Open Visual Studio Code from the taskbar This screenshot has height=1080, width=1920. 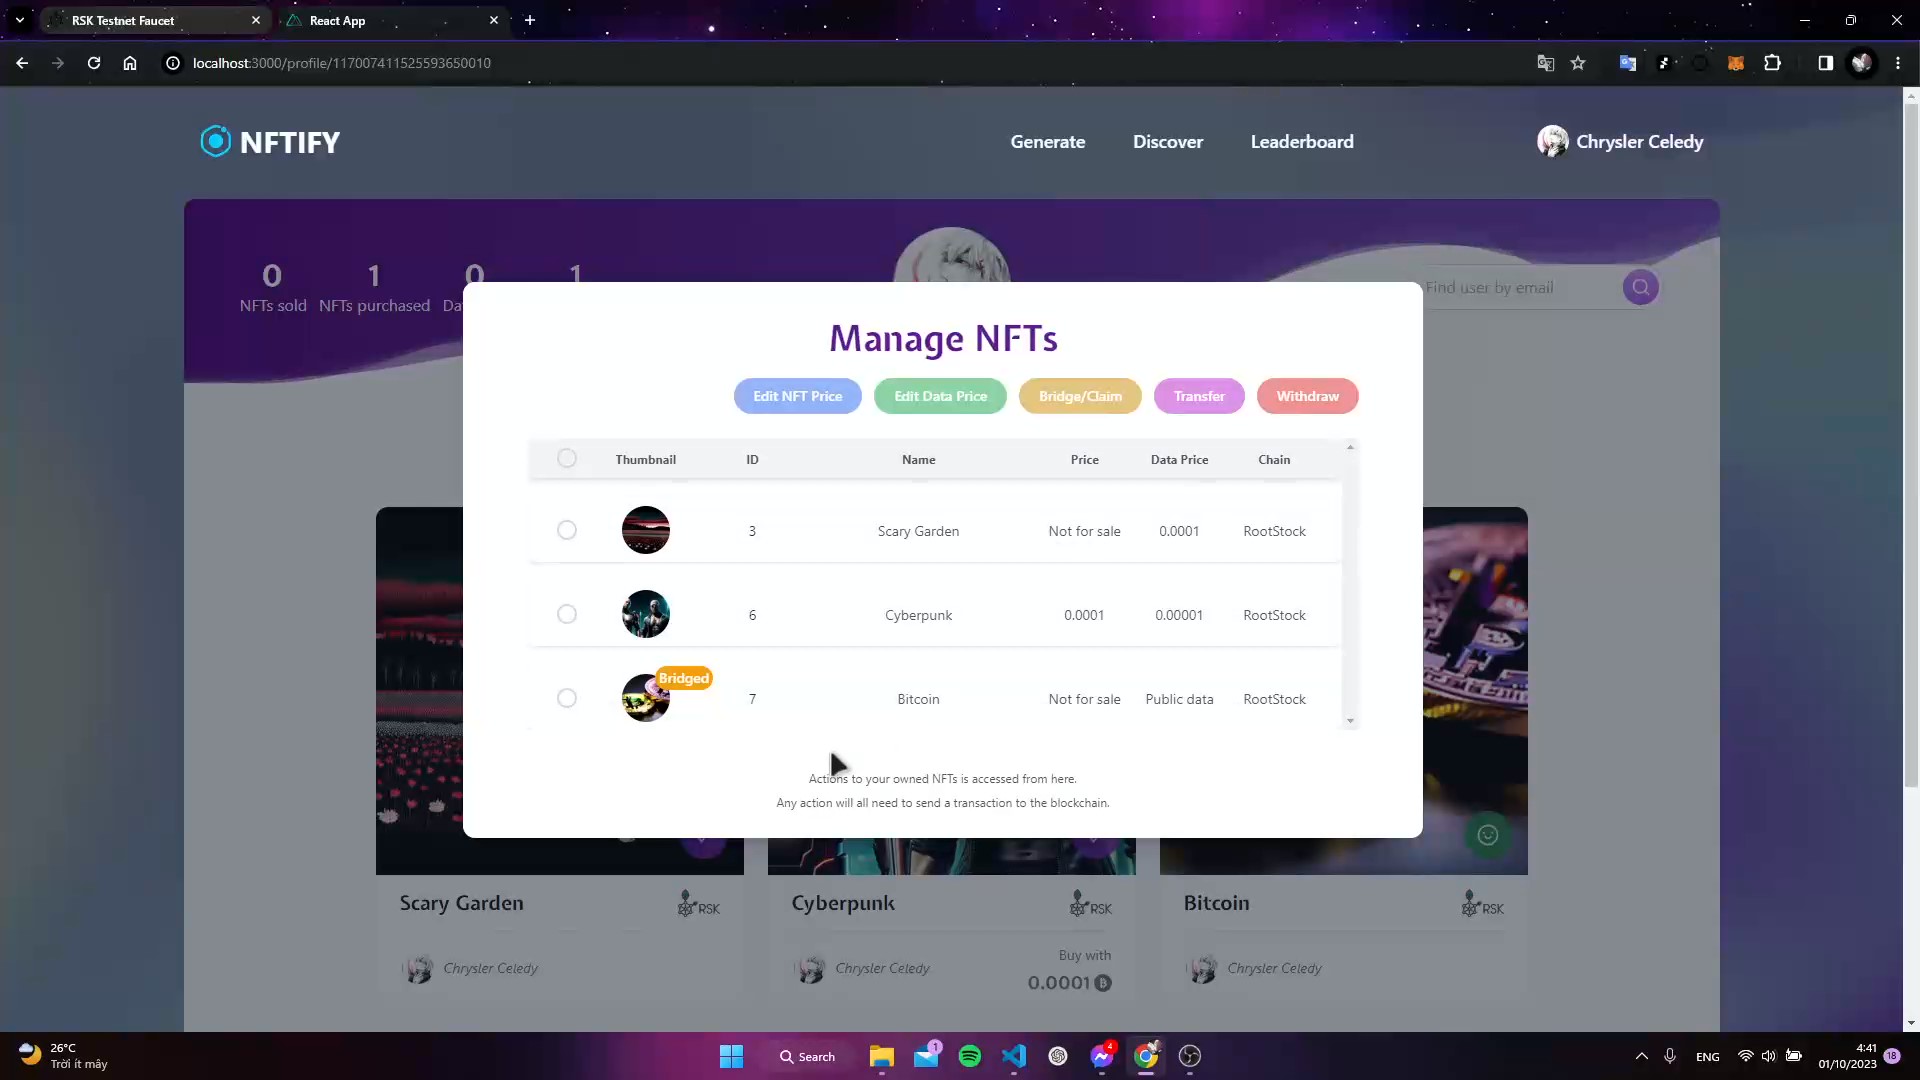[1013, 1056]
